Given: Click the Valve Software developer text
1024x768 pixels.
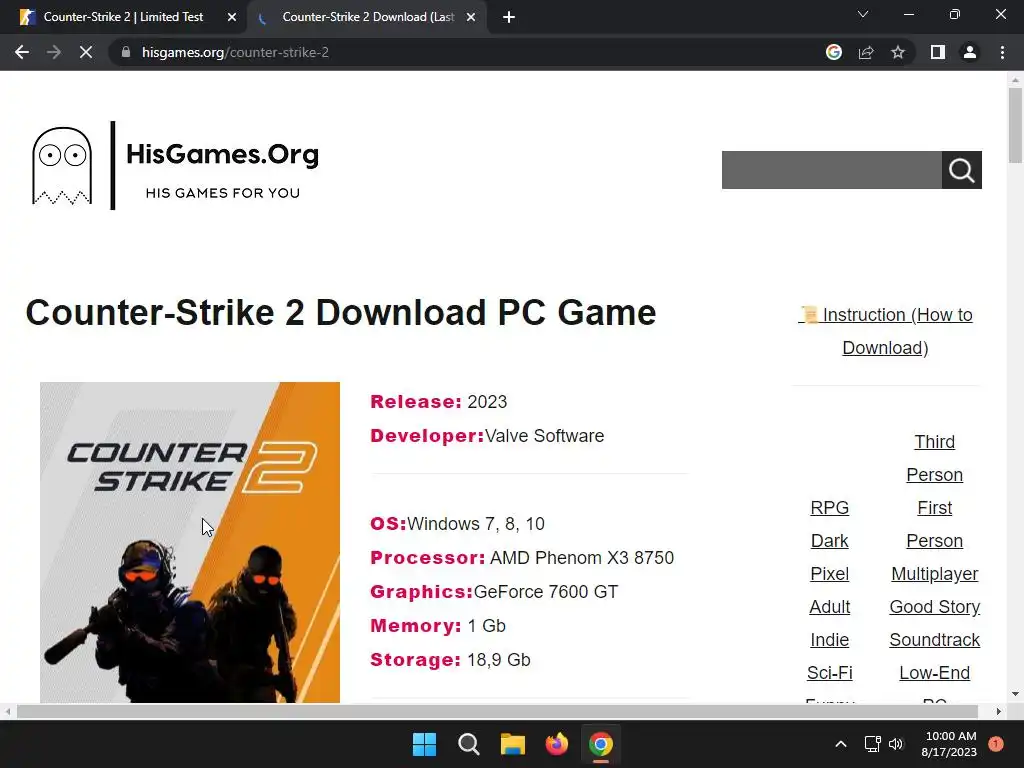Looking at the screenshot, I should point(545,436).
